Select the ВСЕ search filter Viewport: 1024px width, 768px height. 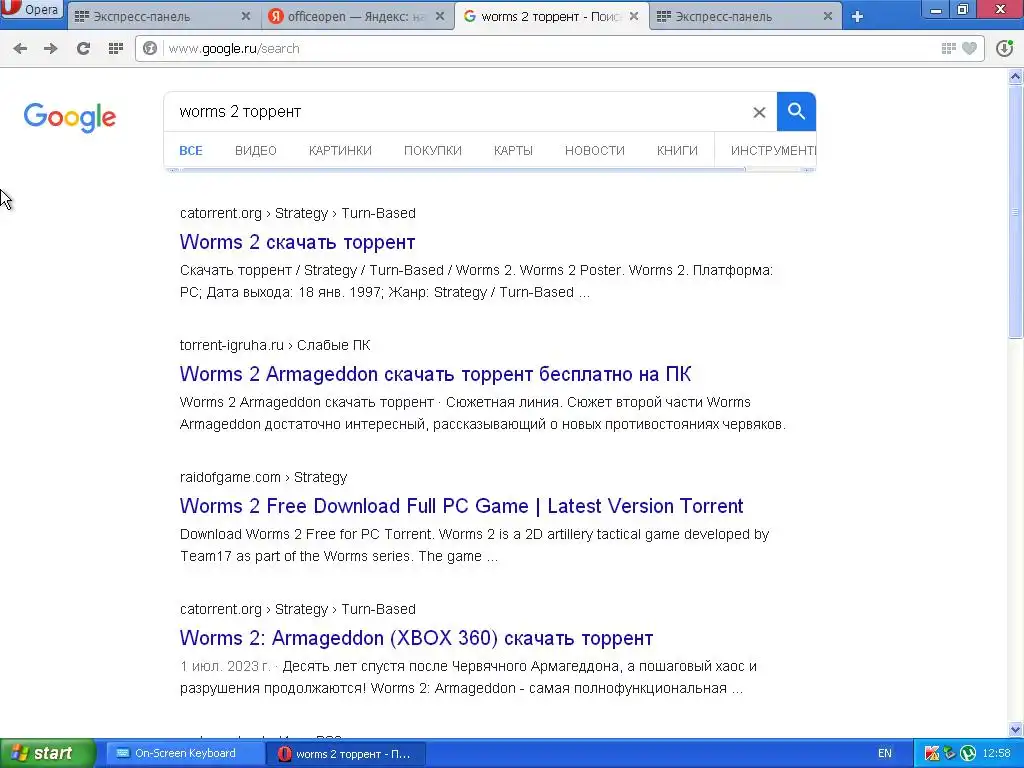click(x=191, y=151)
